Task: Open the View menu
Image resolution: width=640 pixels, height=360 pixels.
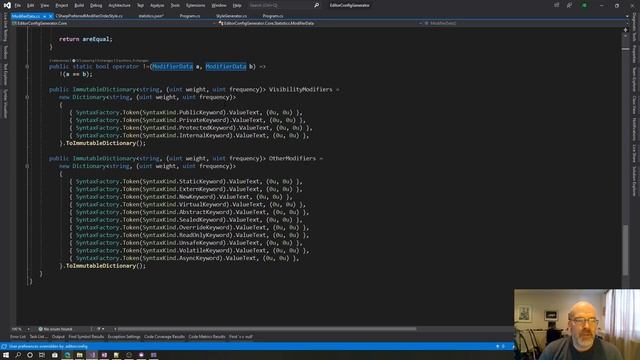Action: 44,5
